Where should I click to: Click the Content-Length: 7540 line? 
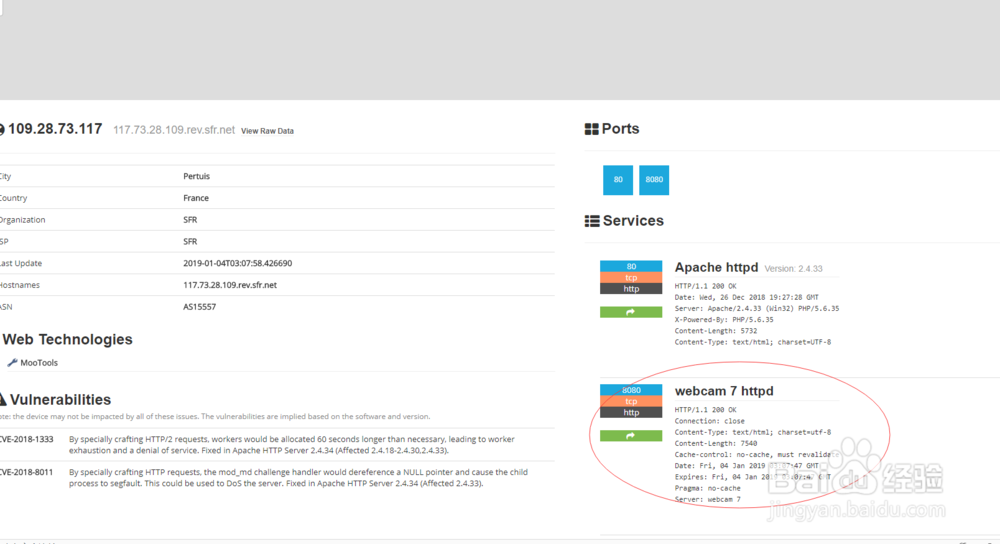click(716, 444)
